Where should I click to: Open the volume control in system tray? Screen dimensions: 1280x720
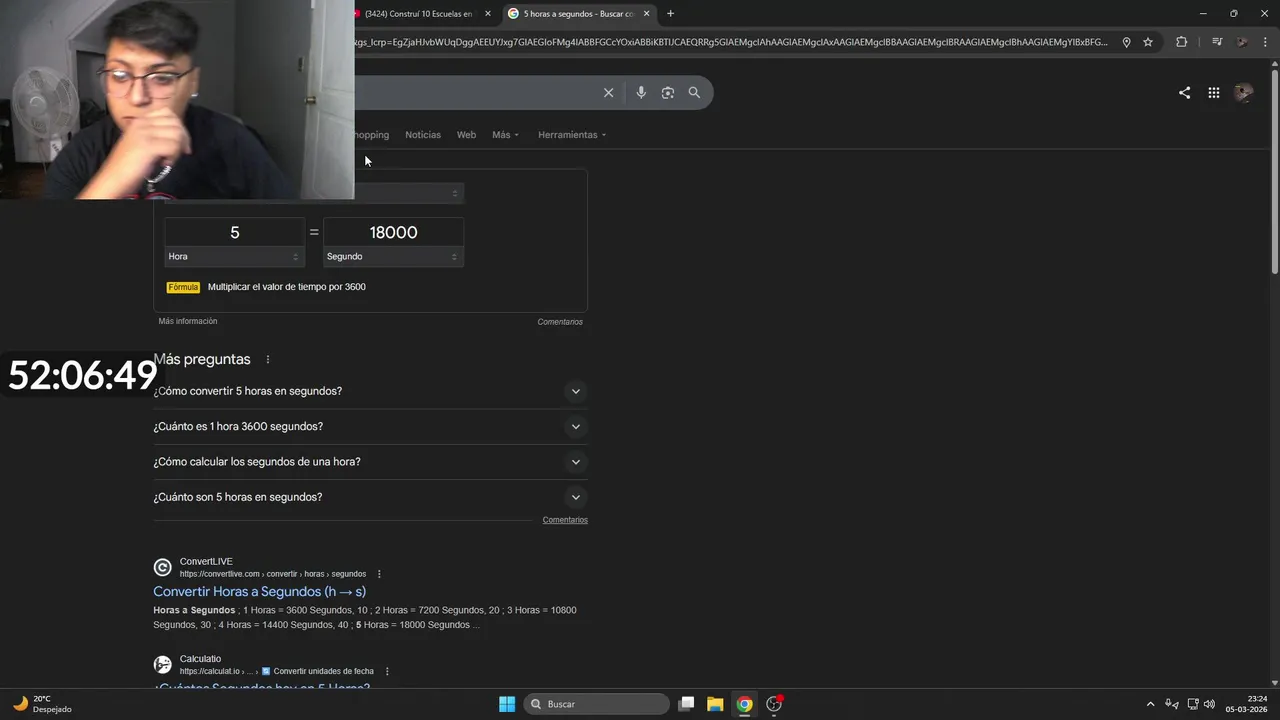pos(1210,704)
